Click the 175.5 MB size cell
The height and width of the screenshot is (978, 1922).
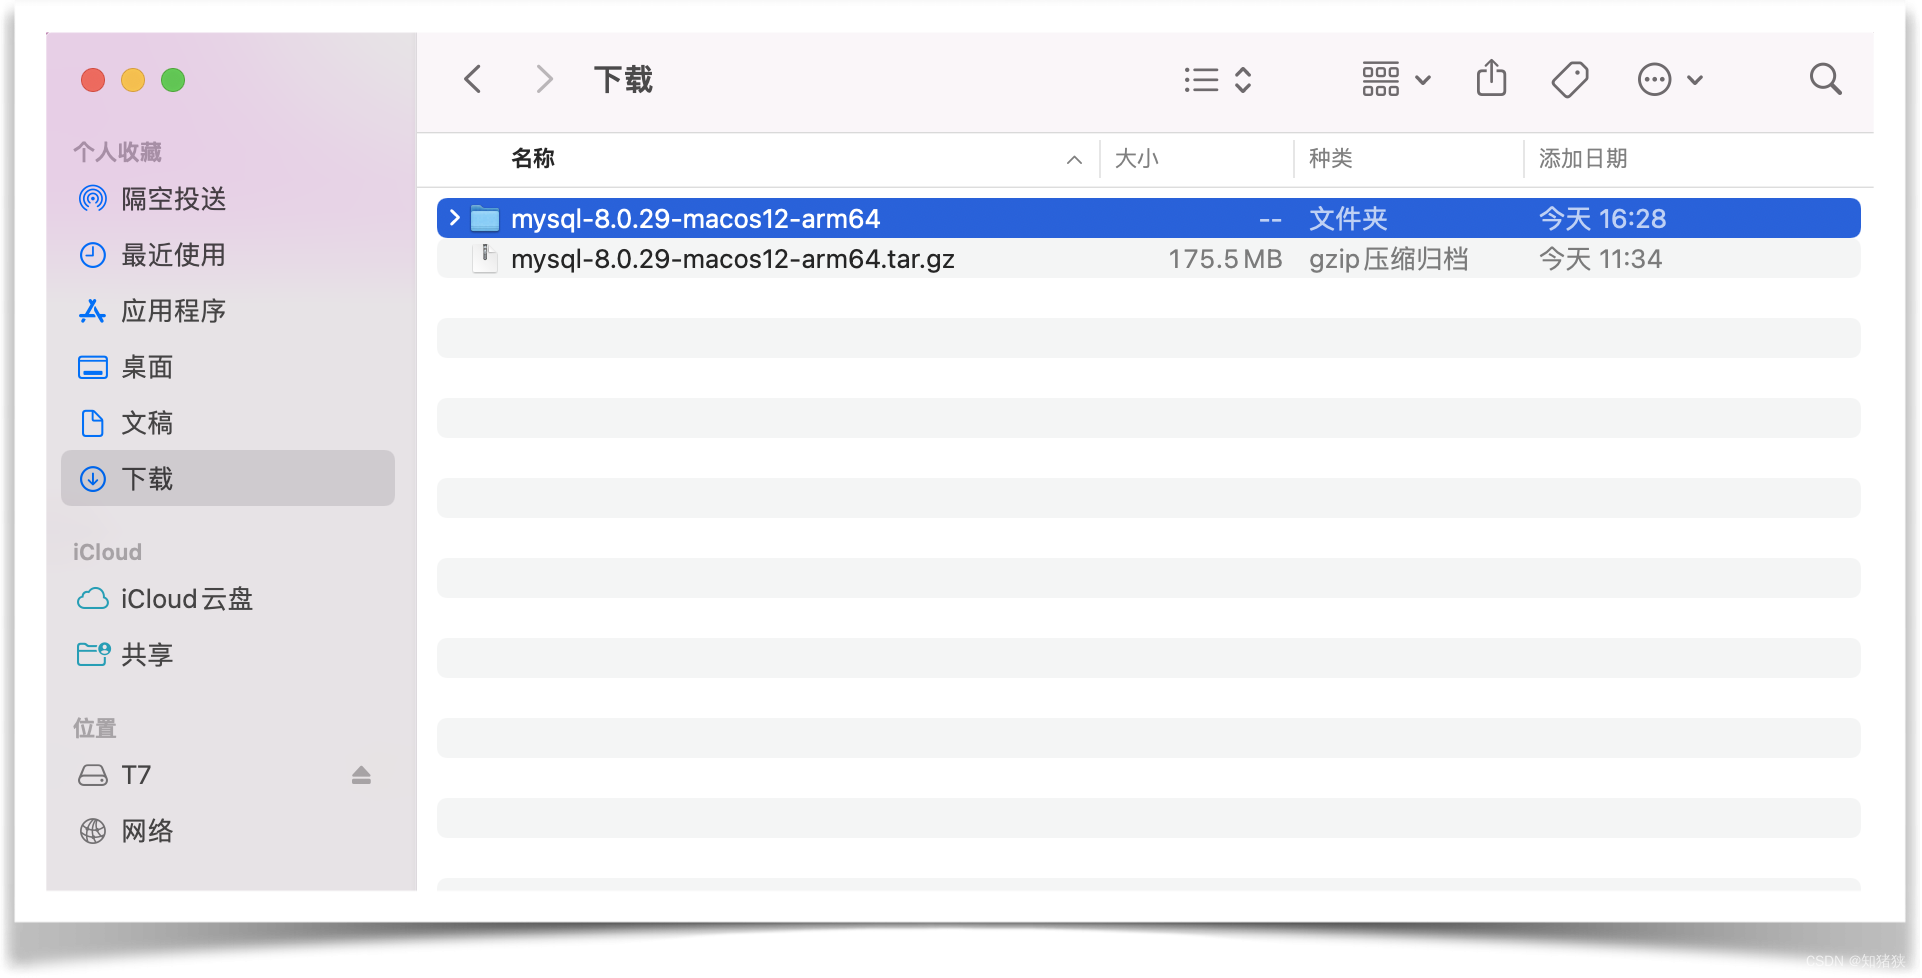[x=1225, y=259]
